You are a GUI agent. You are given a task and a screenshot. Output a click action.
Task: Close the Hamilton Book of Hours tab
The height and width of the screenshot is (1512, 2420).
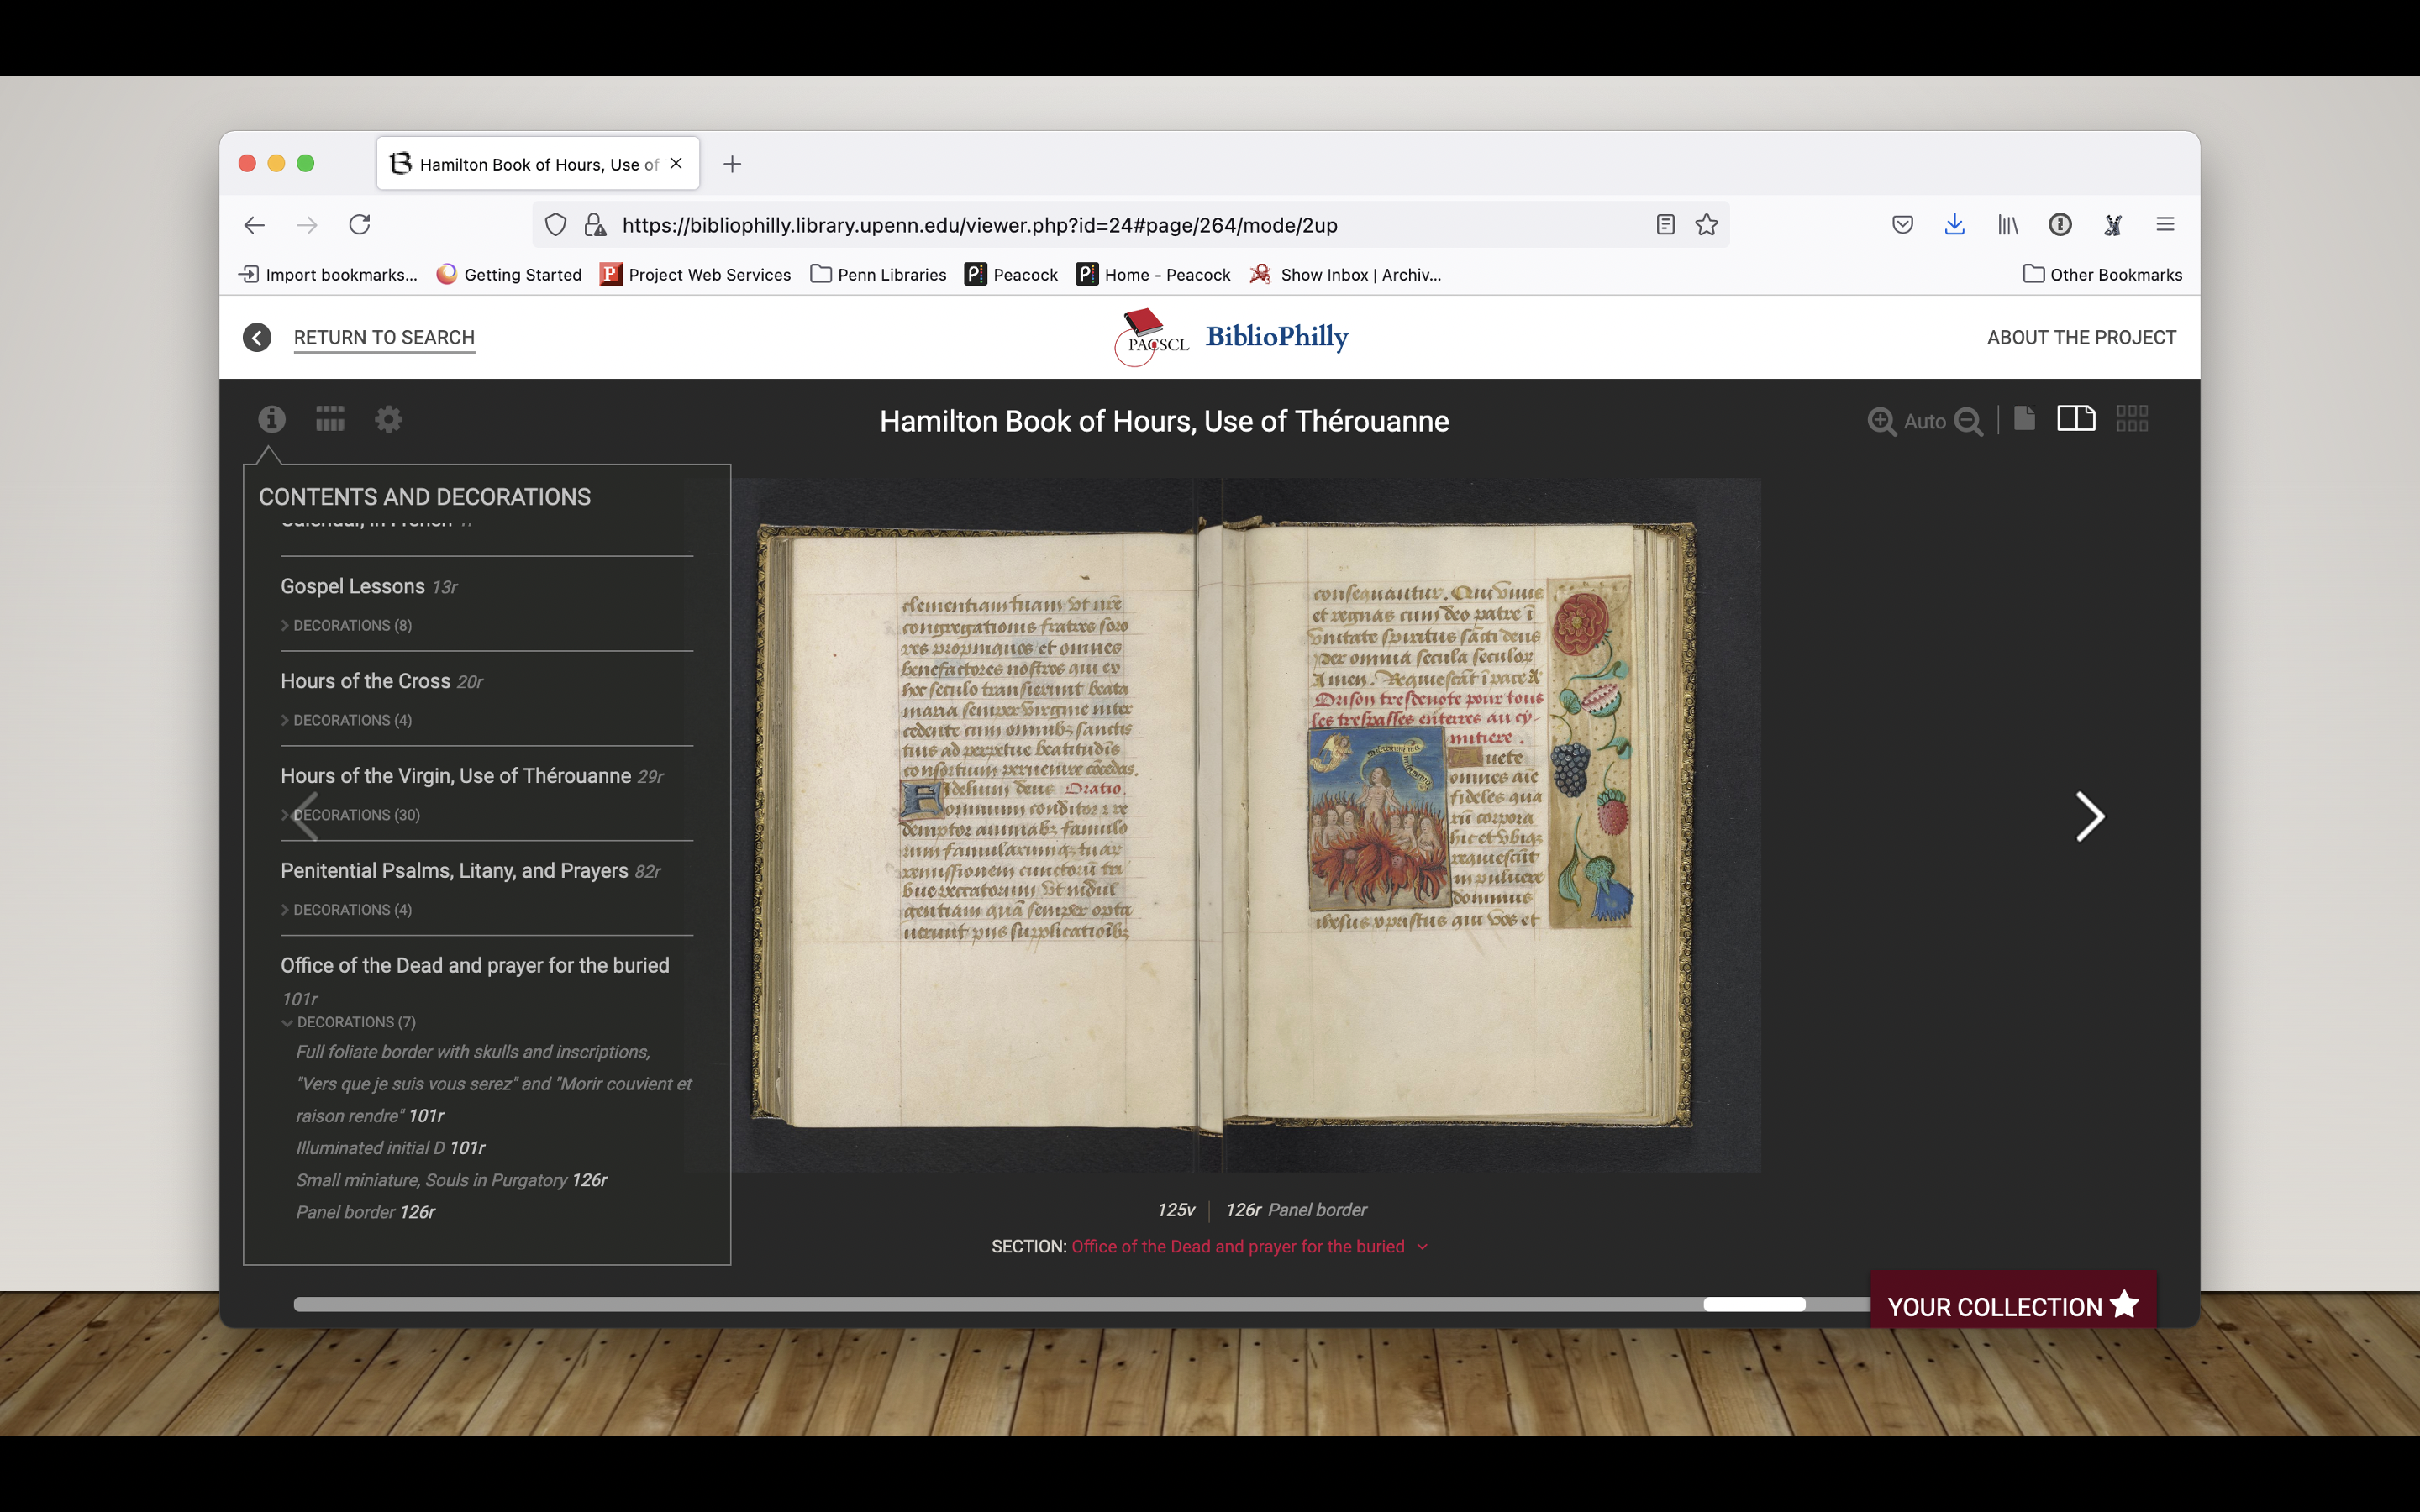coord(676,163)
